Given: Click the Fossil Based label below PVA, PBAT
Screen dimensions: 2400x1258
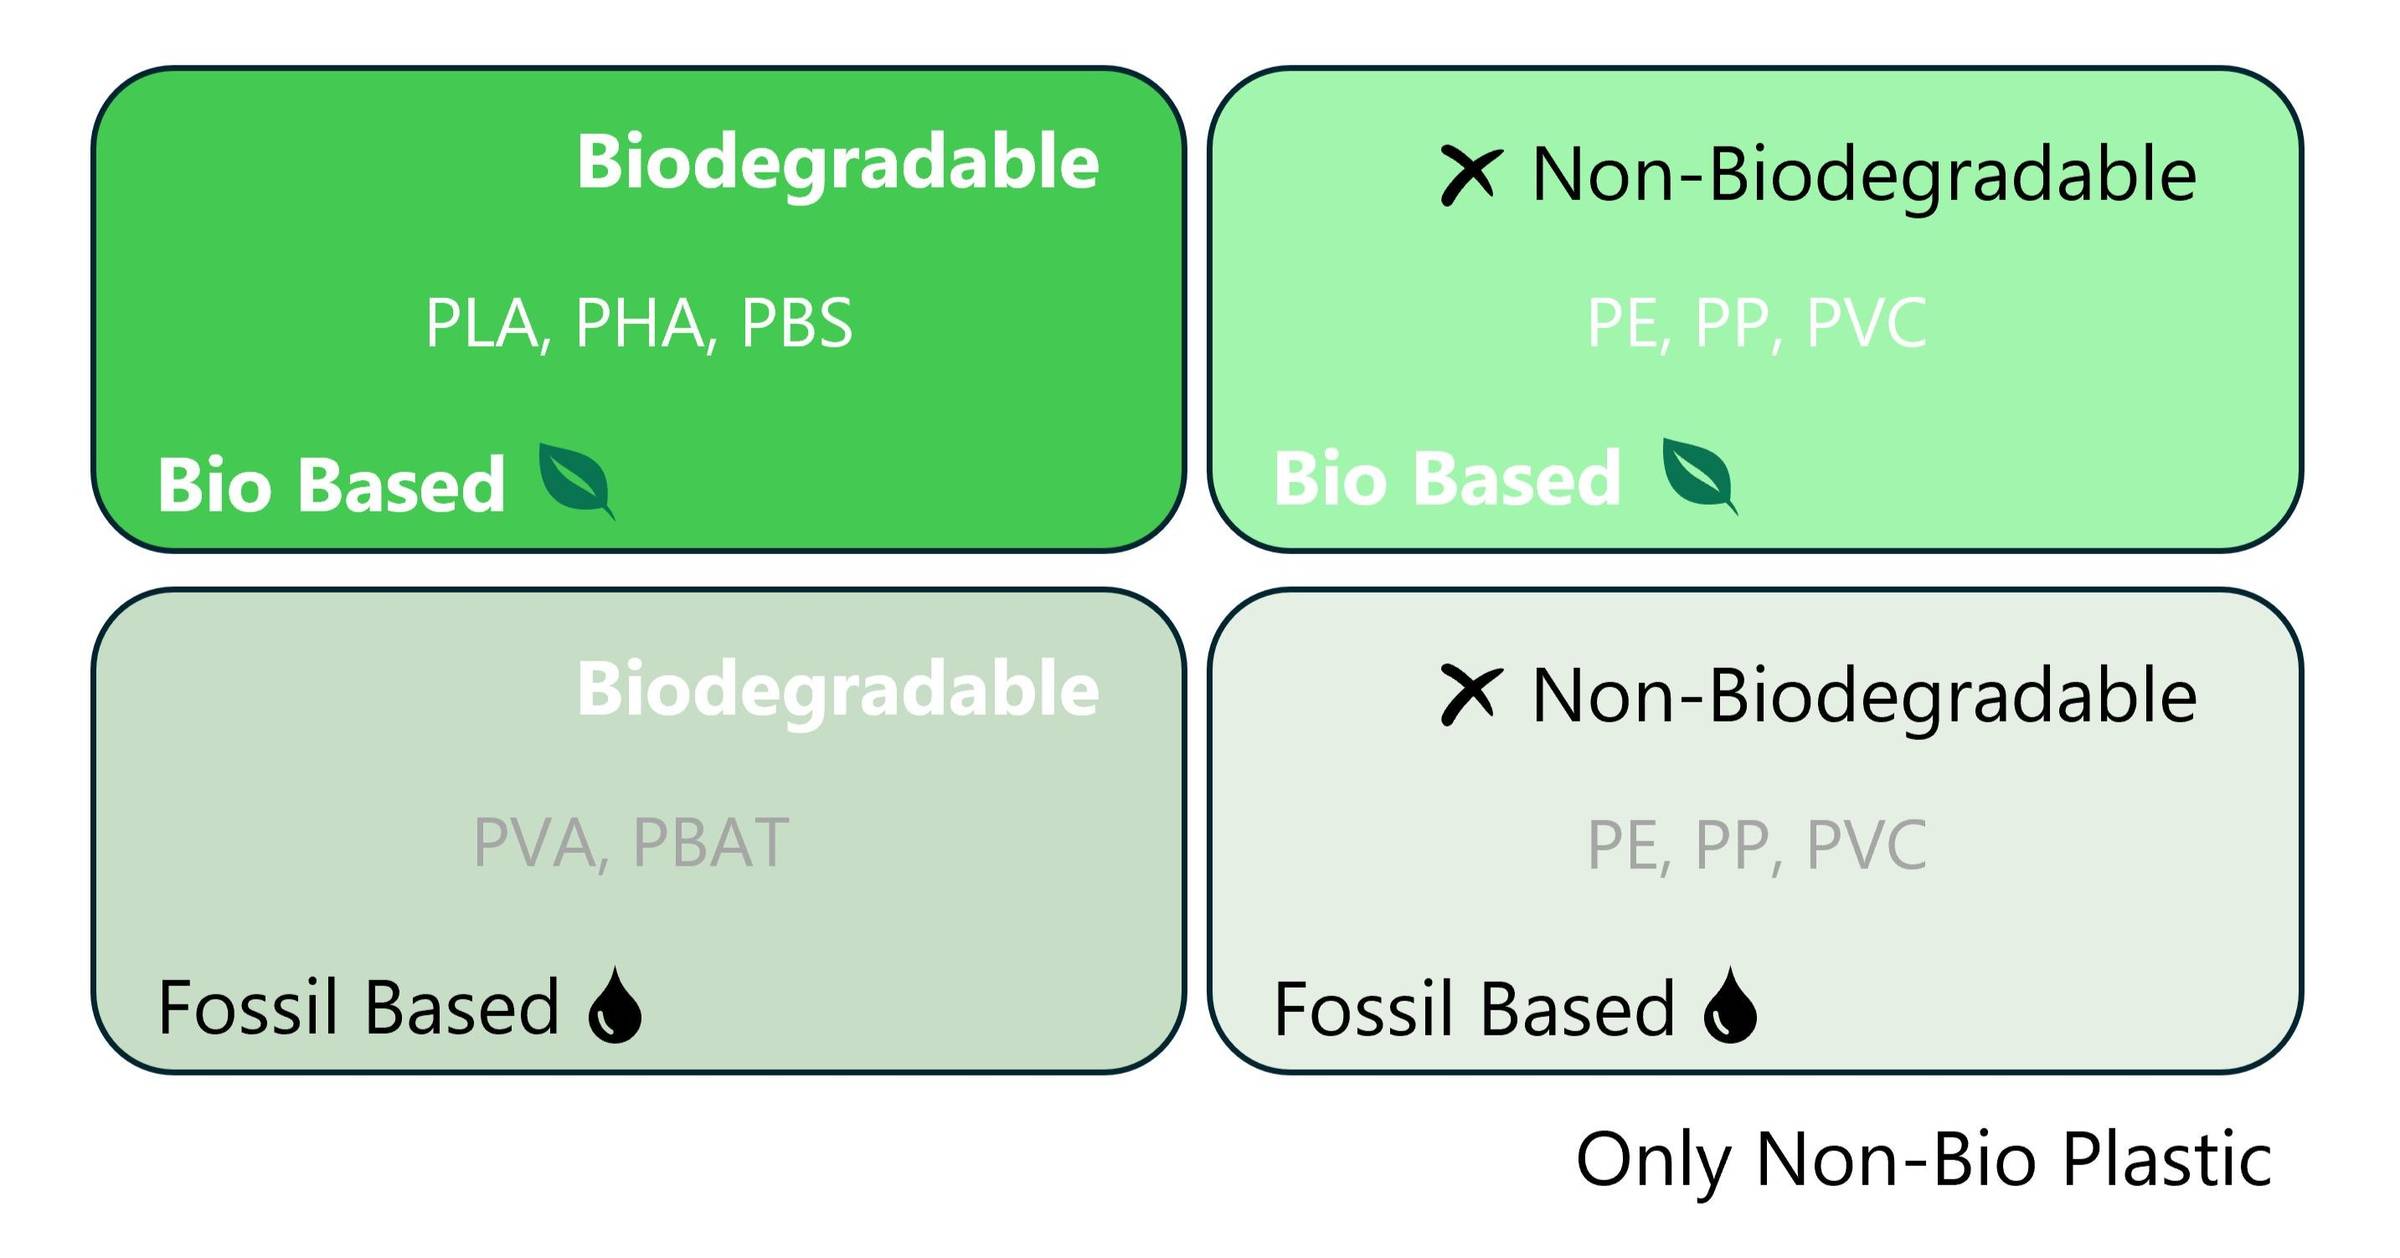Looking at the screenshot, I should (x=358, y=1007).
